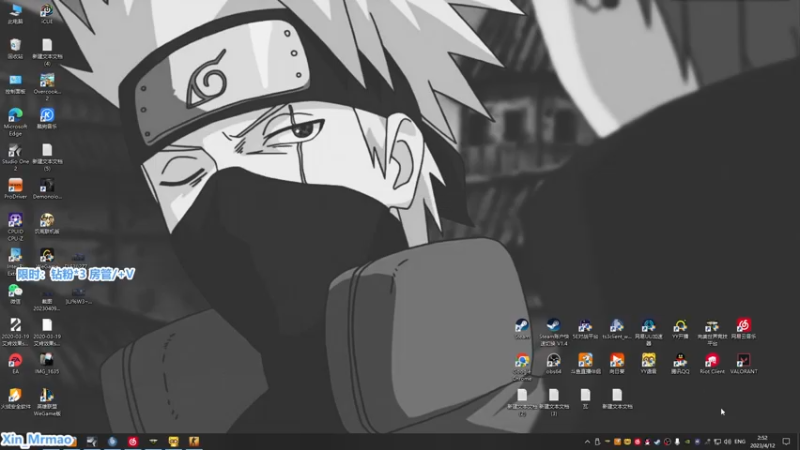
Task: Launch the ProDriver shortcut
Action: (x=15, y=188)
